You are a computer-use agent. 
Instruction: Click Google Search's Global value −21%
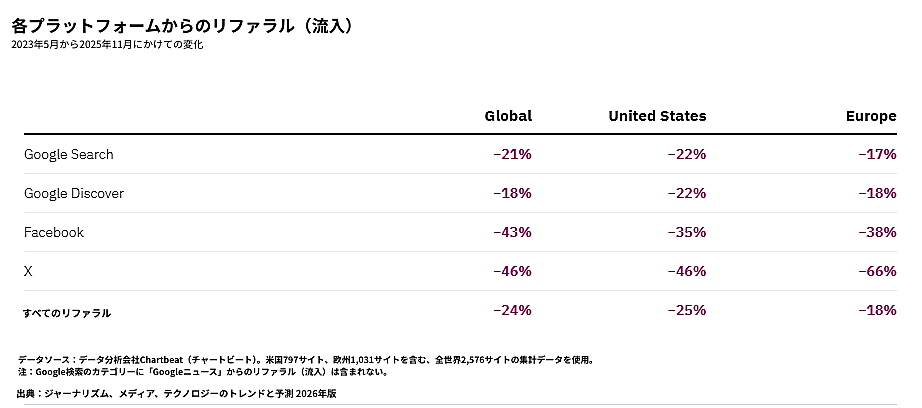coord(512,155)
